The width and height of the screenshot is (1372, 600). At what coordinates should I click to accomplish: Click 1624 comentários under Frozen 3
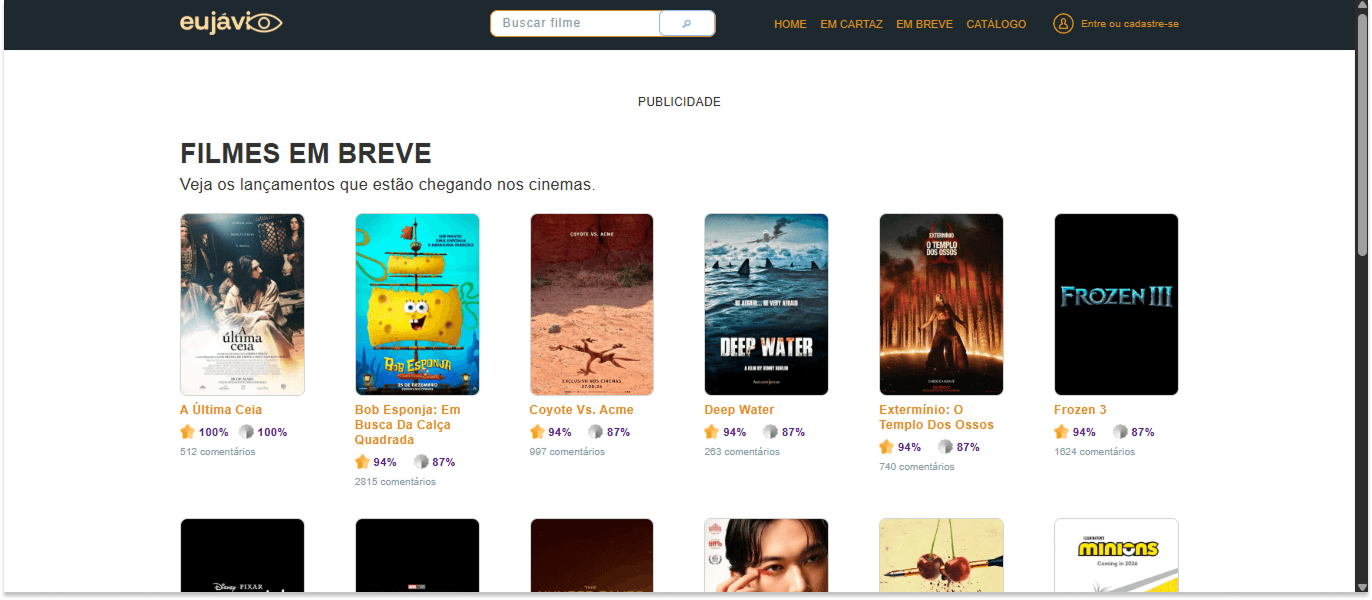[x=1094, y=452]
